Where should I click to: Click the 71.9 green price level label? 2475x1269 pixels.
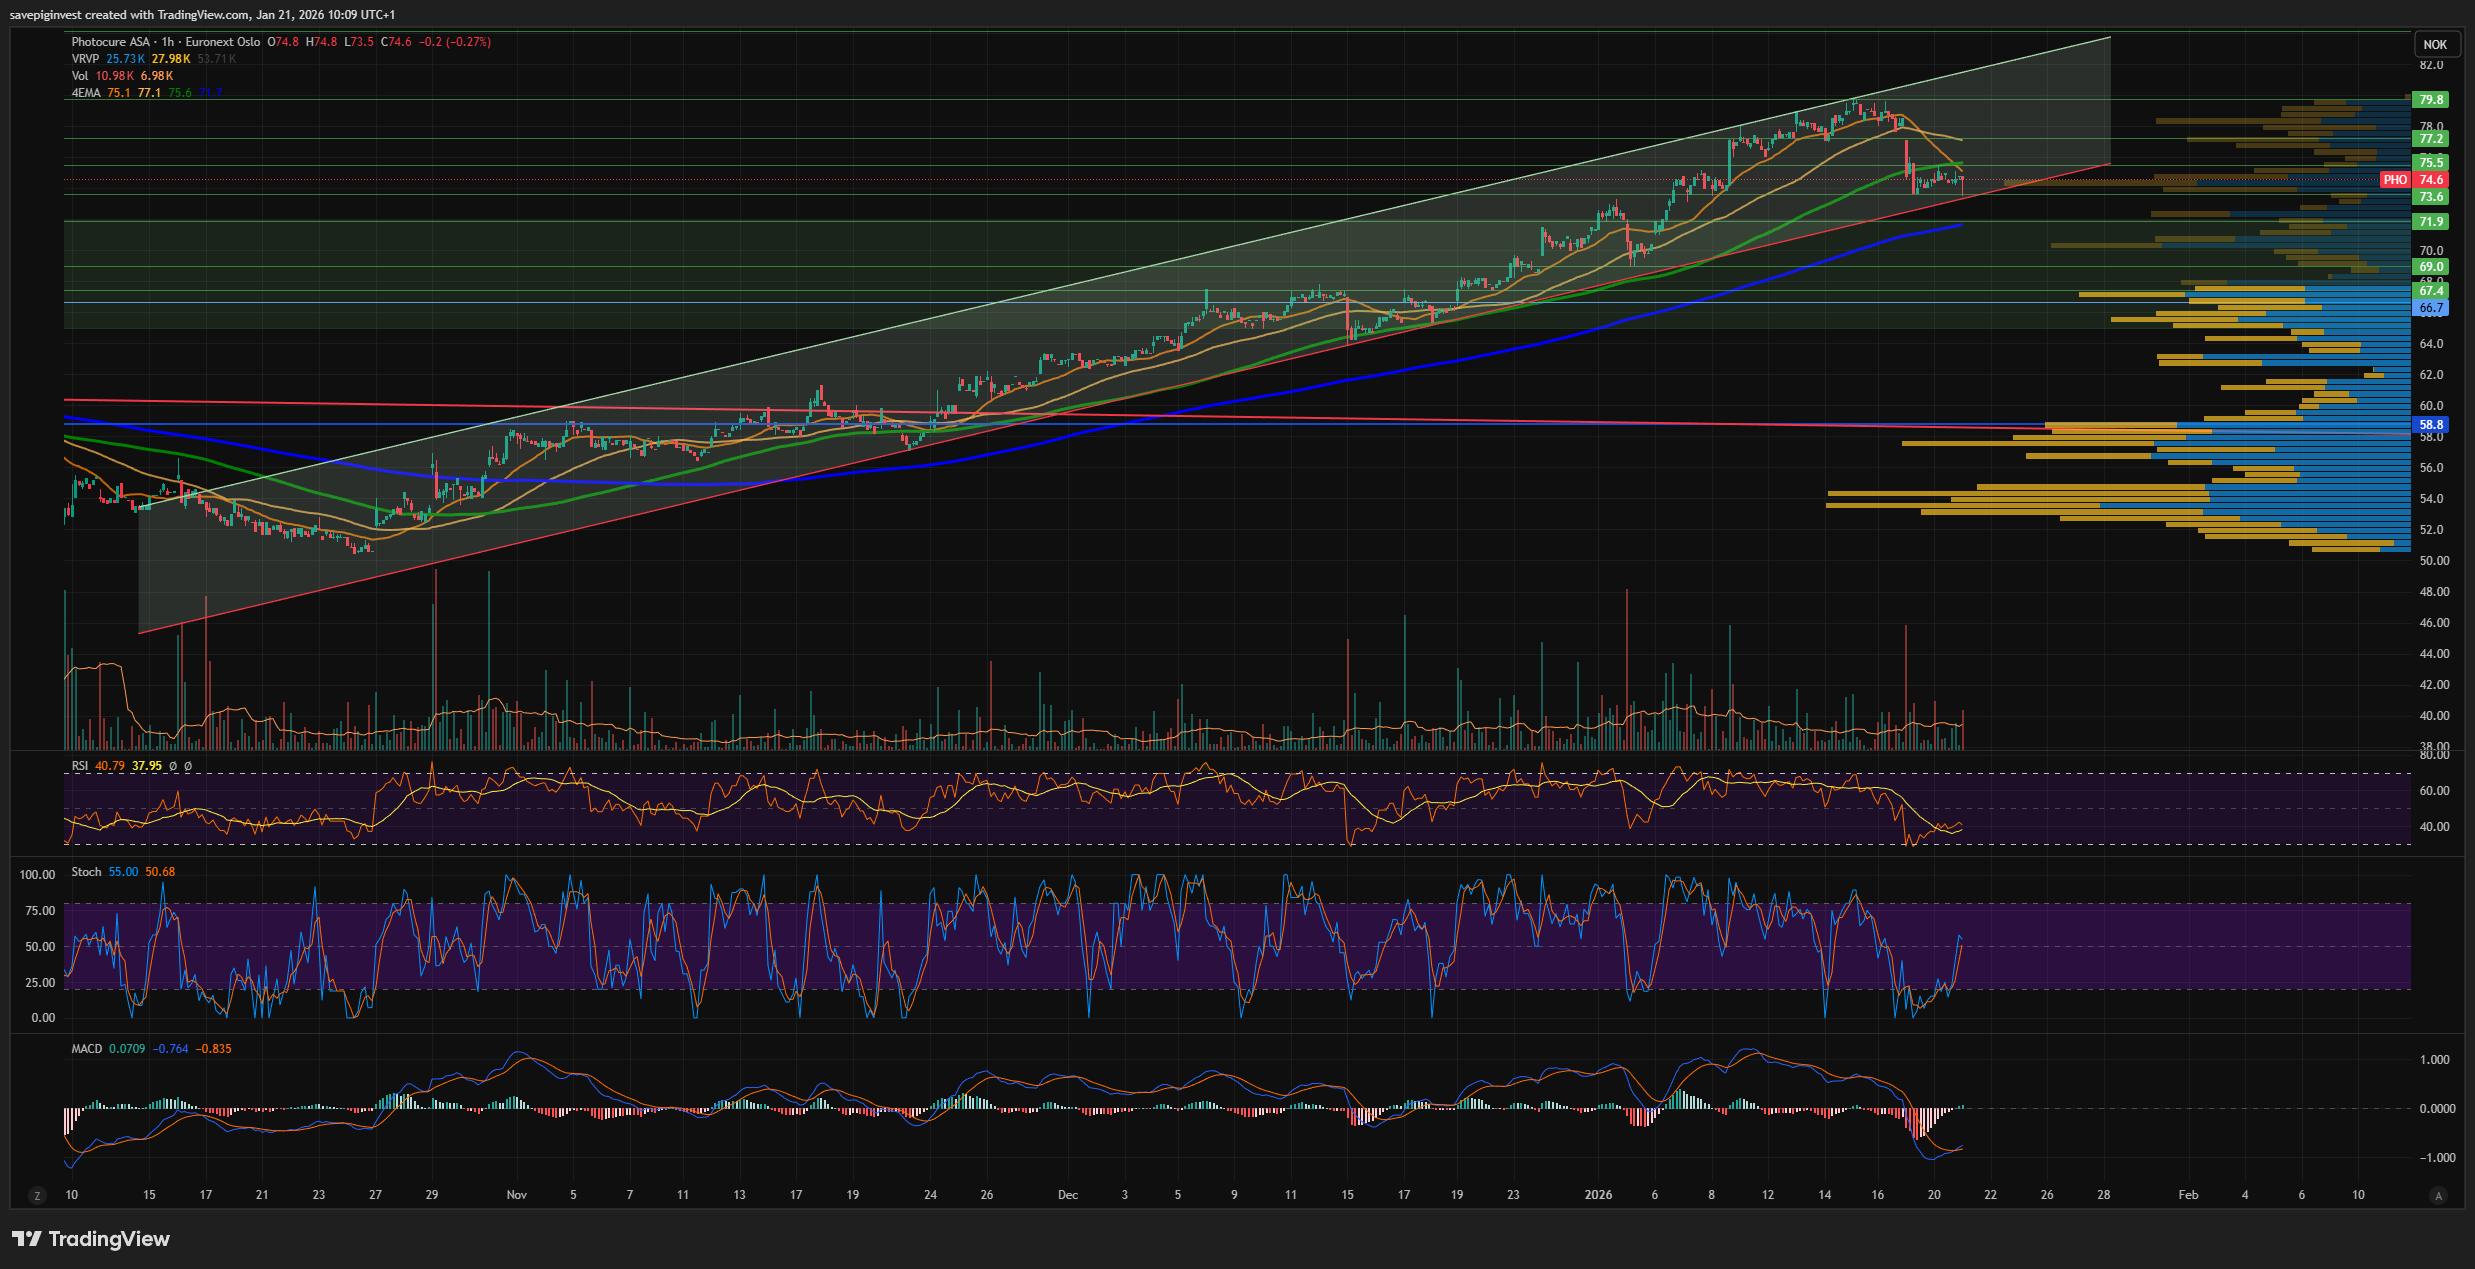tap(2431, 222)
